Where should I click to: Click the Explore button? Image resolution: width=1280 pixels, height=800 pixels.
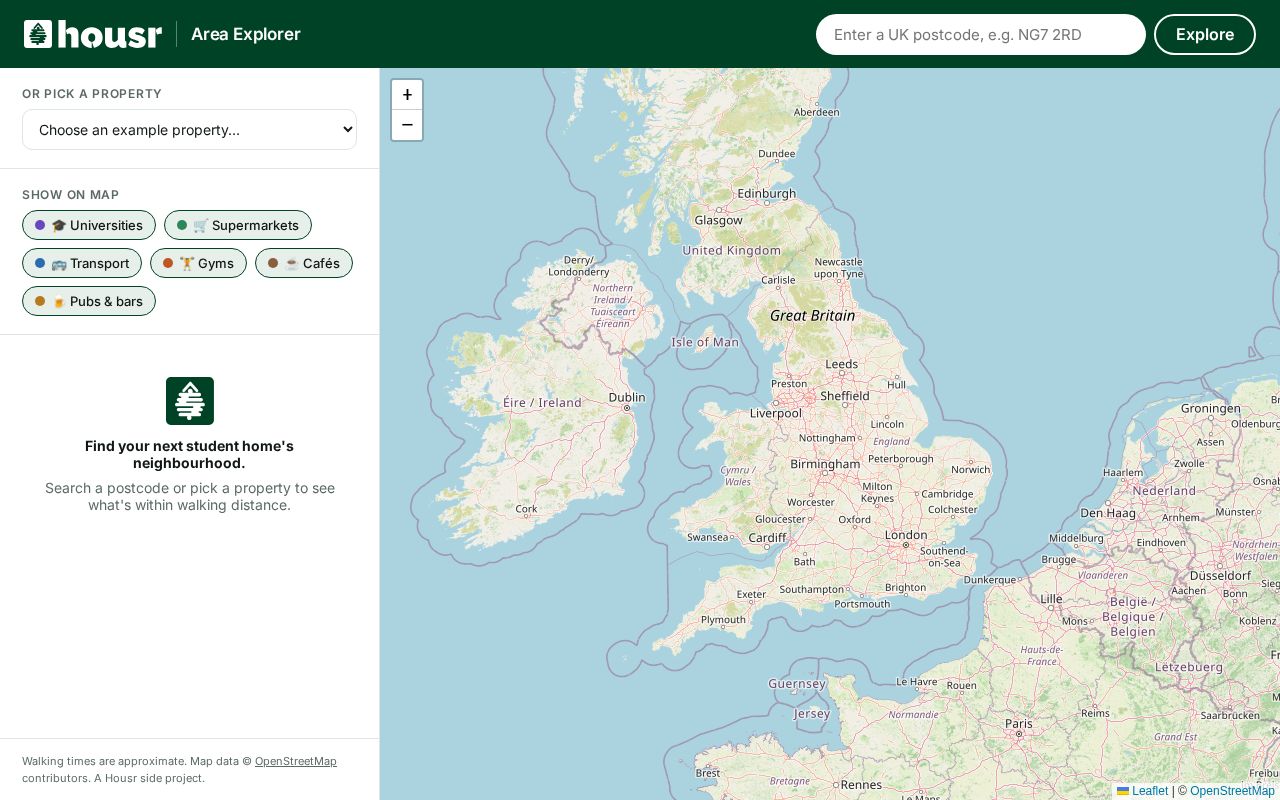[x=1205, y=34]
